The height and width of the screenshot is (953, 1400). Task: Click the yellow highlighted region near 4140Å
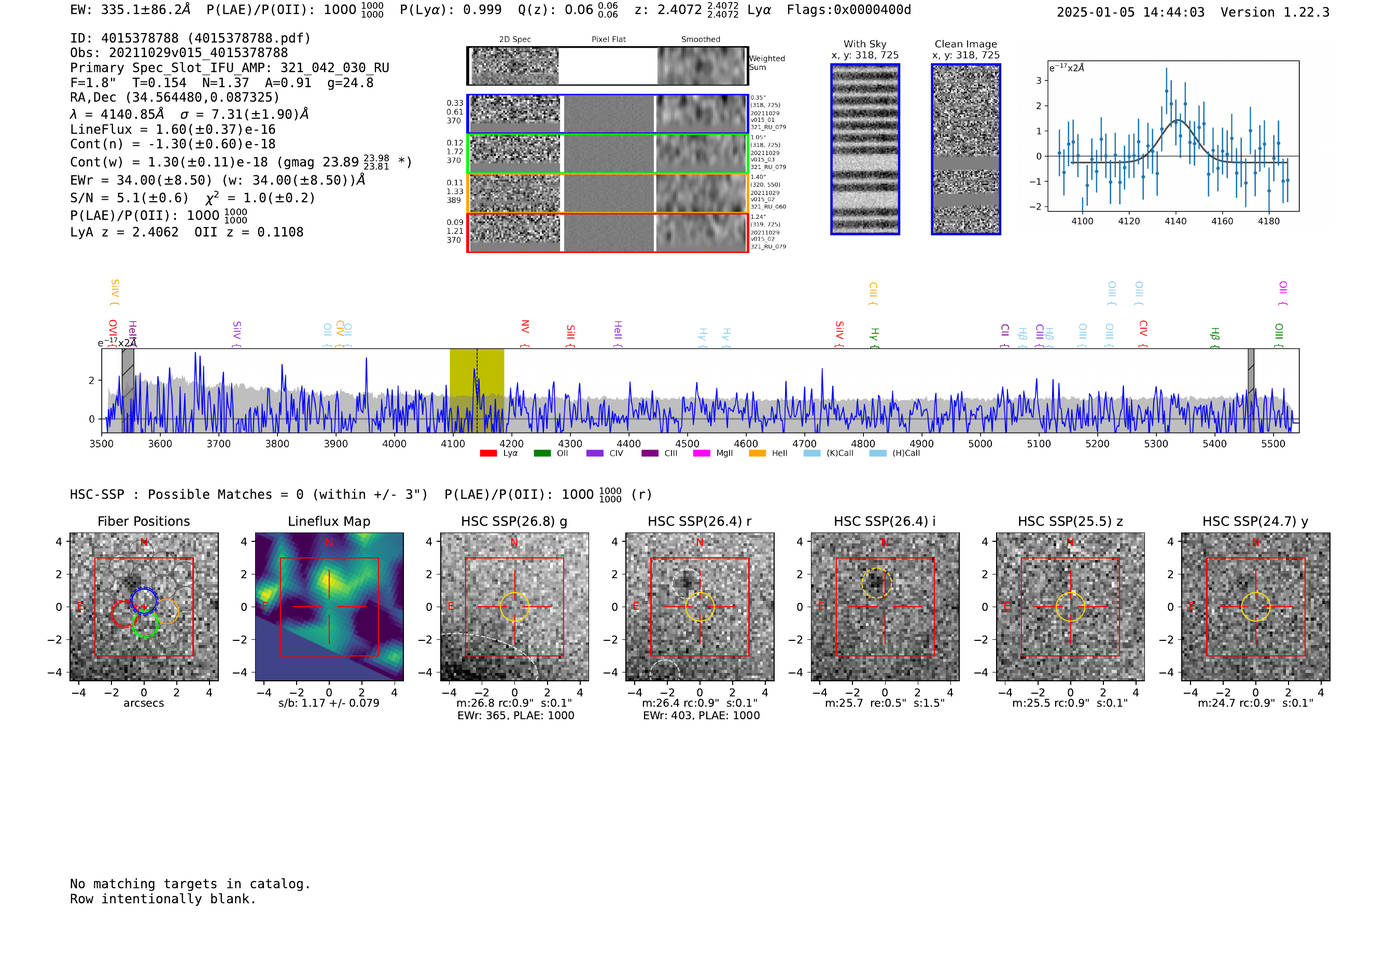coord(476,390)
